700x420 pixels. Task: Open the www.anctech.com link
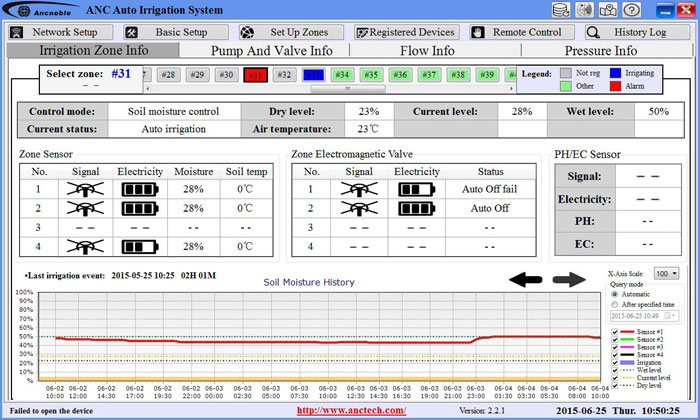351,411
